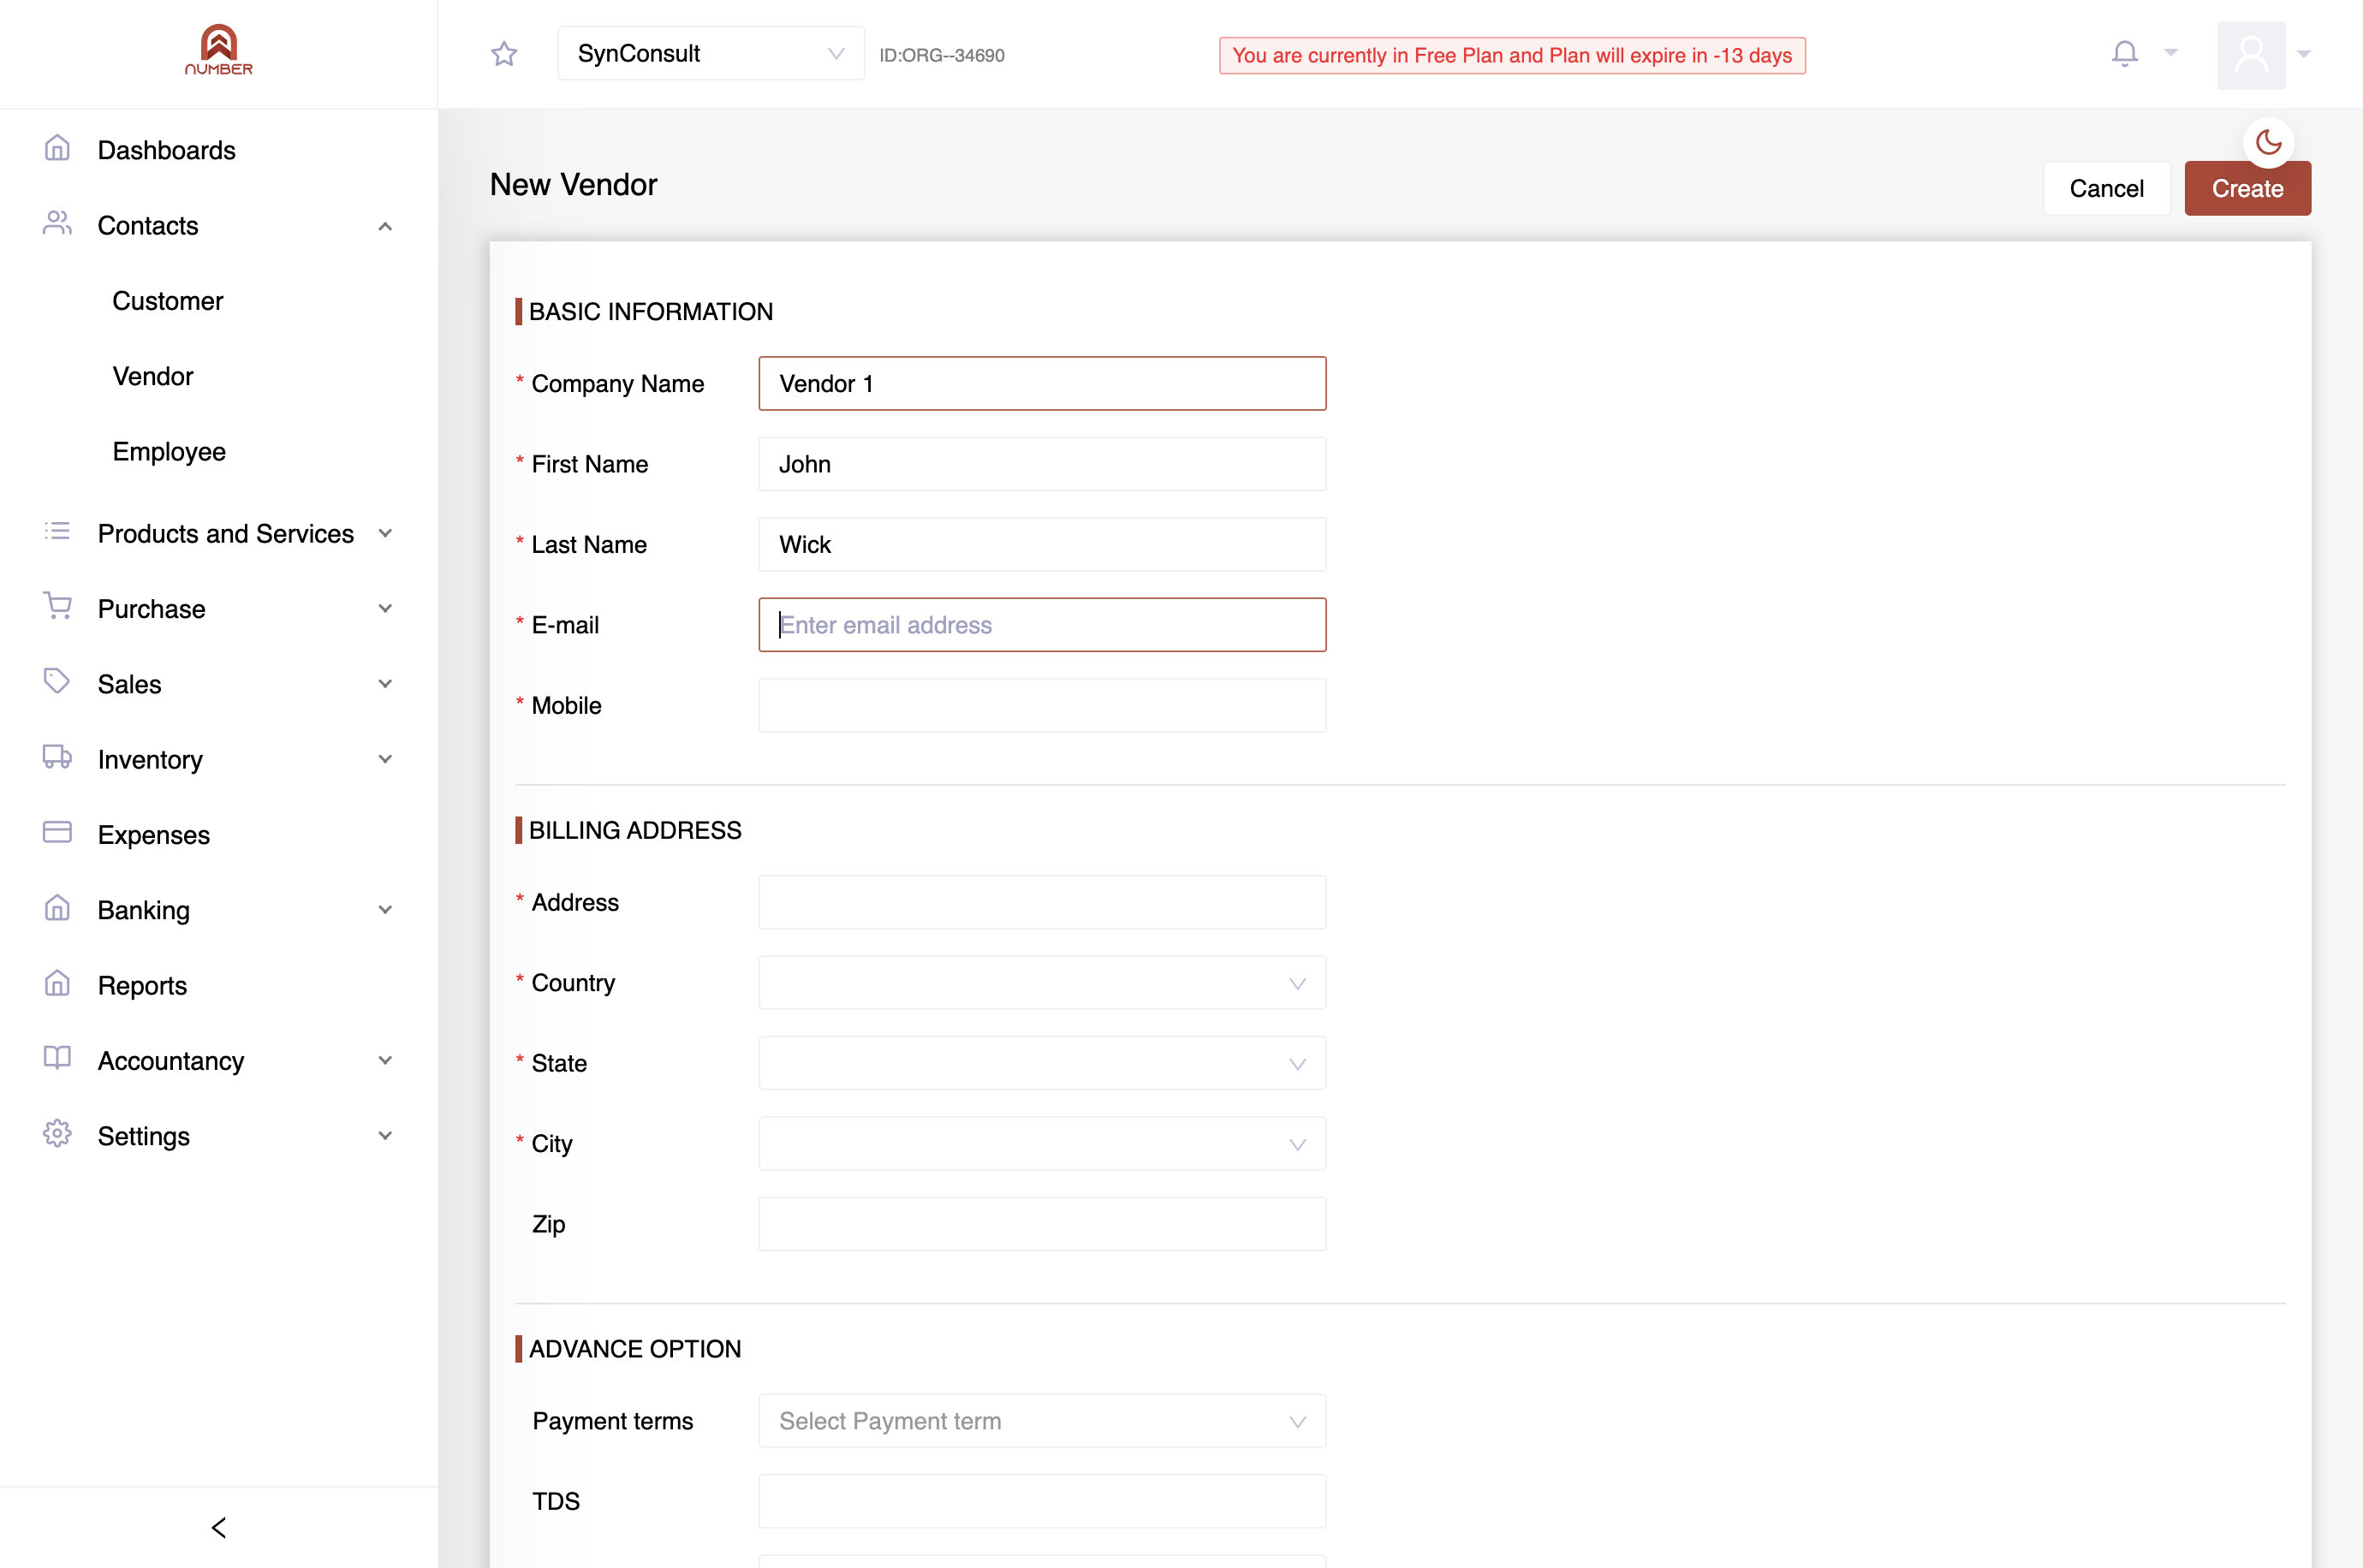Click the Dashboards home icon
The image size is (2363, 1568).
point(57,149)
